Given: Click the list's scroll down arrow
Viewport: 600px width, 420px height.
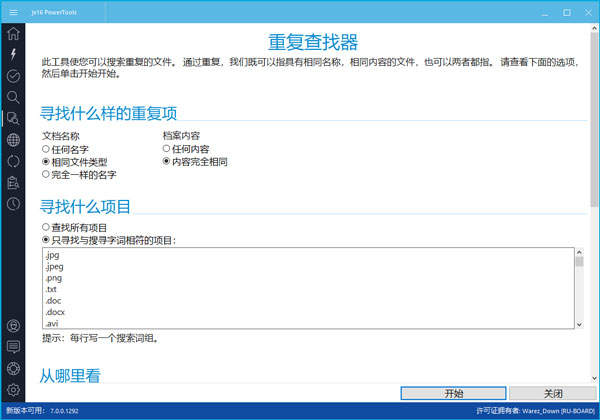Looking at the screenshot, I should point(579,323).
